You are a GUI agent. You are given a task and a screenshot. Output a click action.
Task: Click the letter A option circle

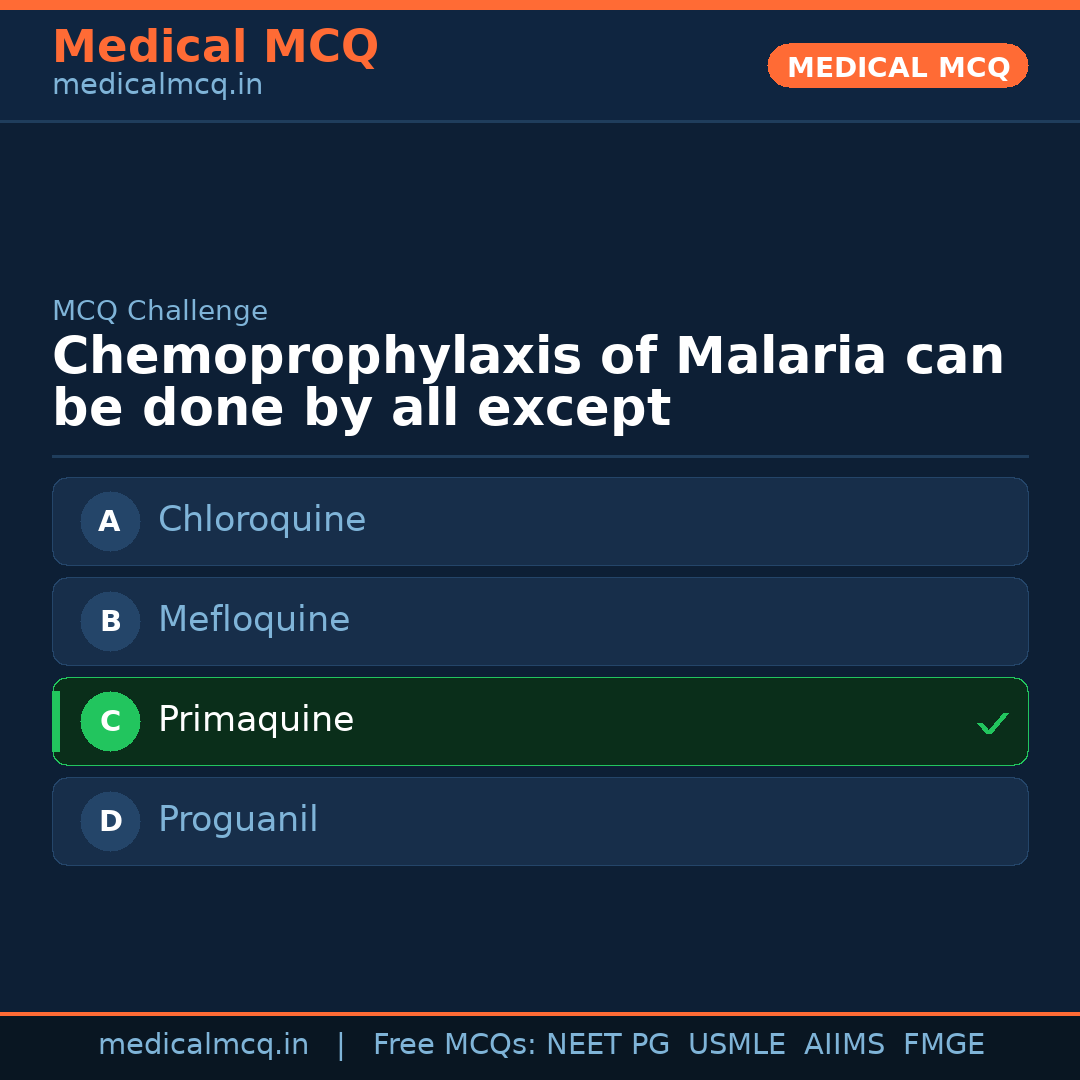(110, 521)
